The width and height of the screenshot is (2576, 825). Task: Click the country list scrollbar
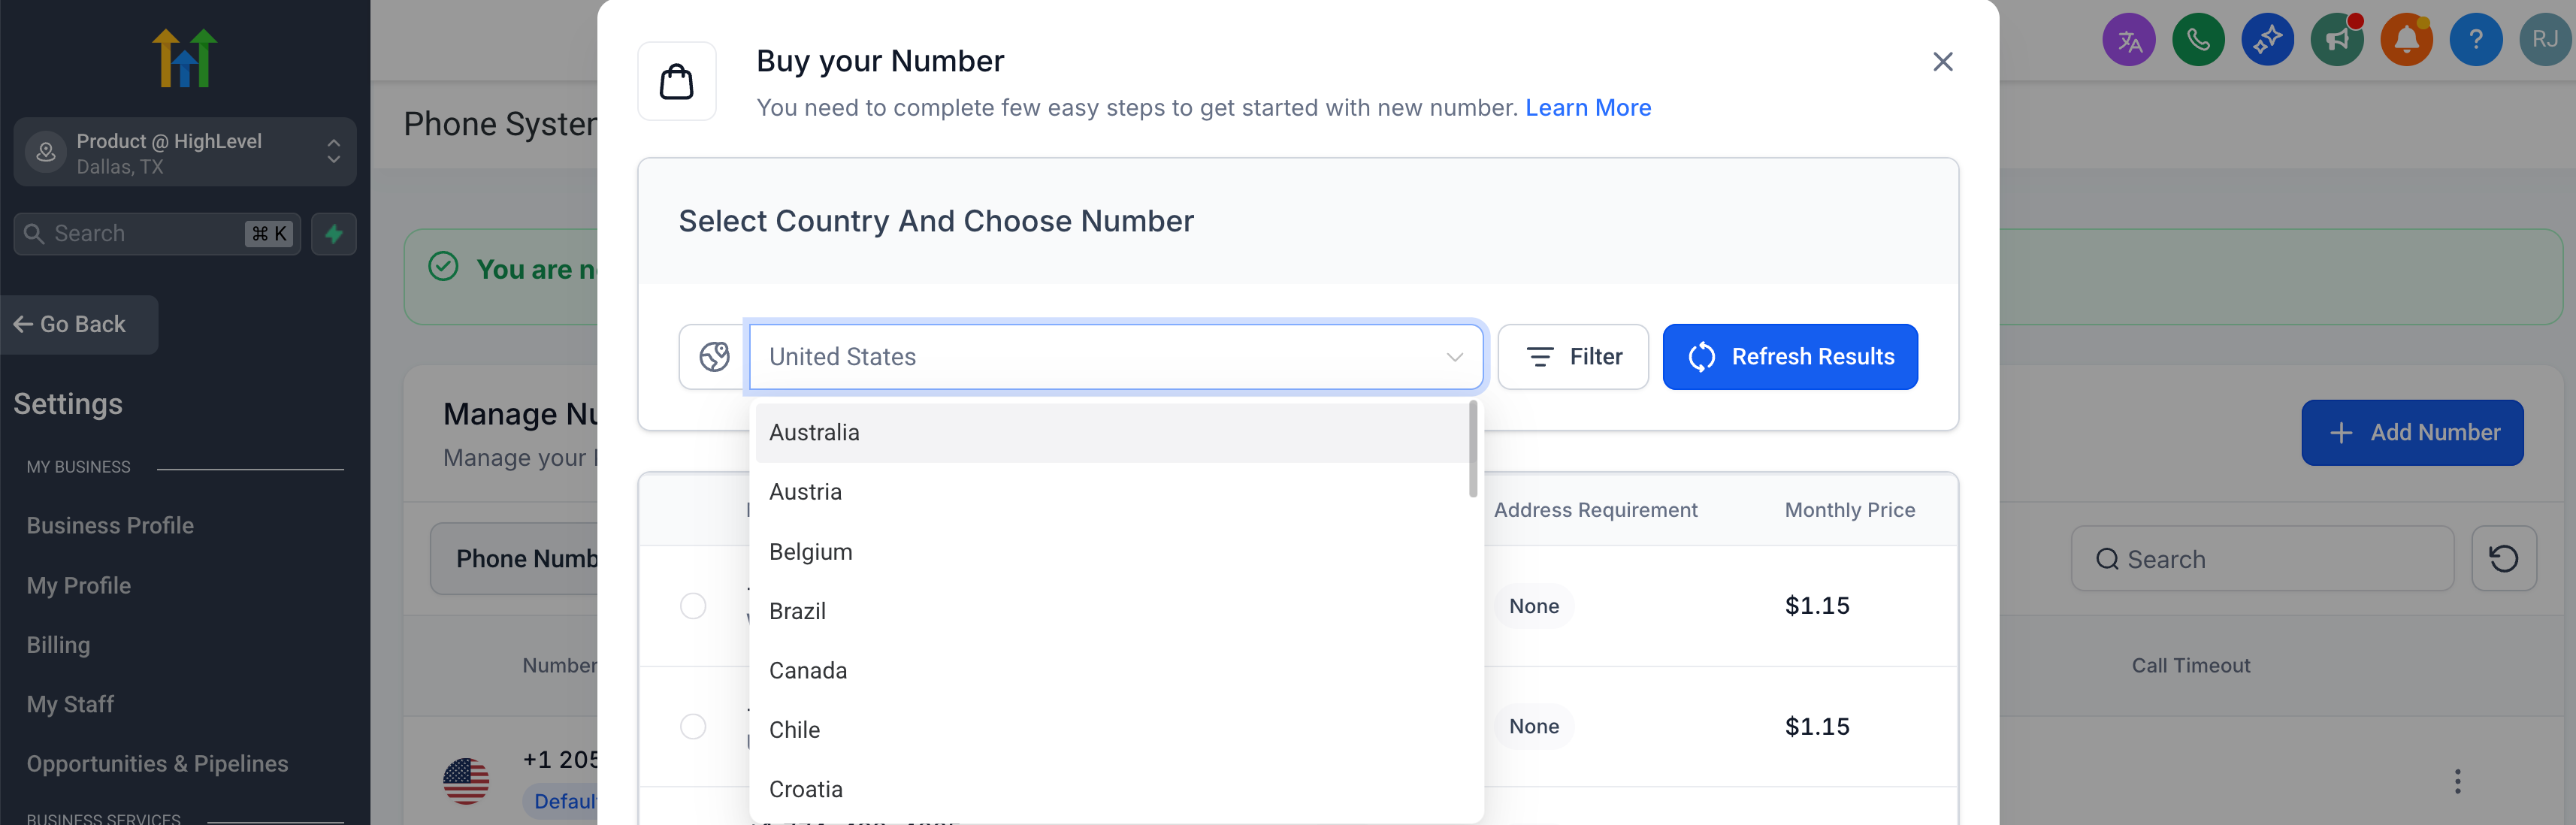point(1473,450)
